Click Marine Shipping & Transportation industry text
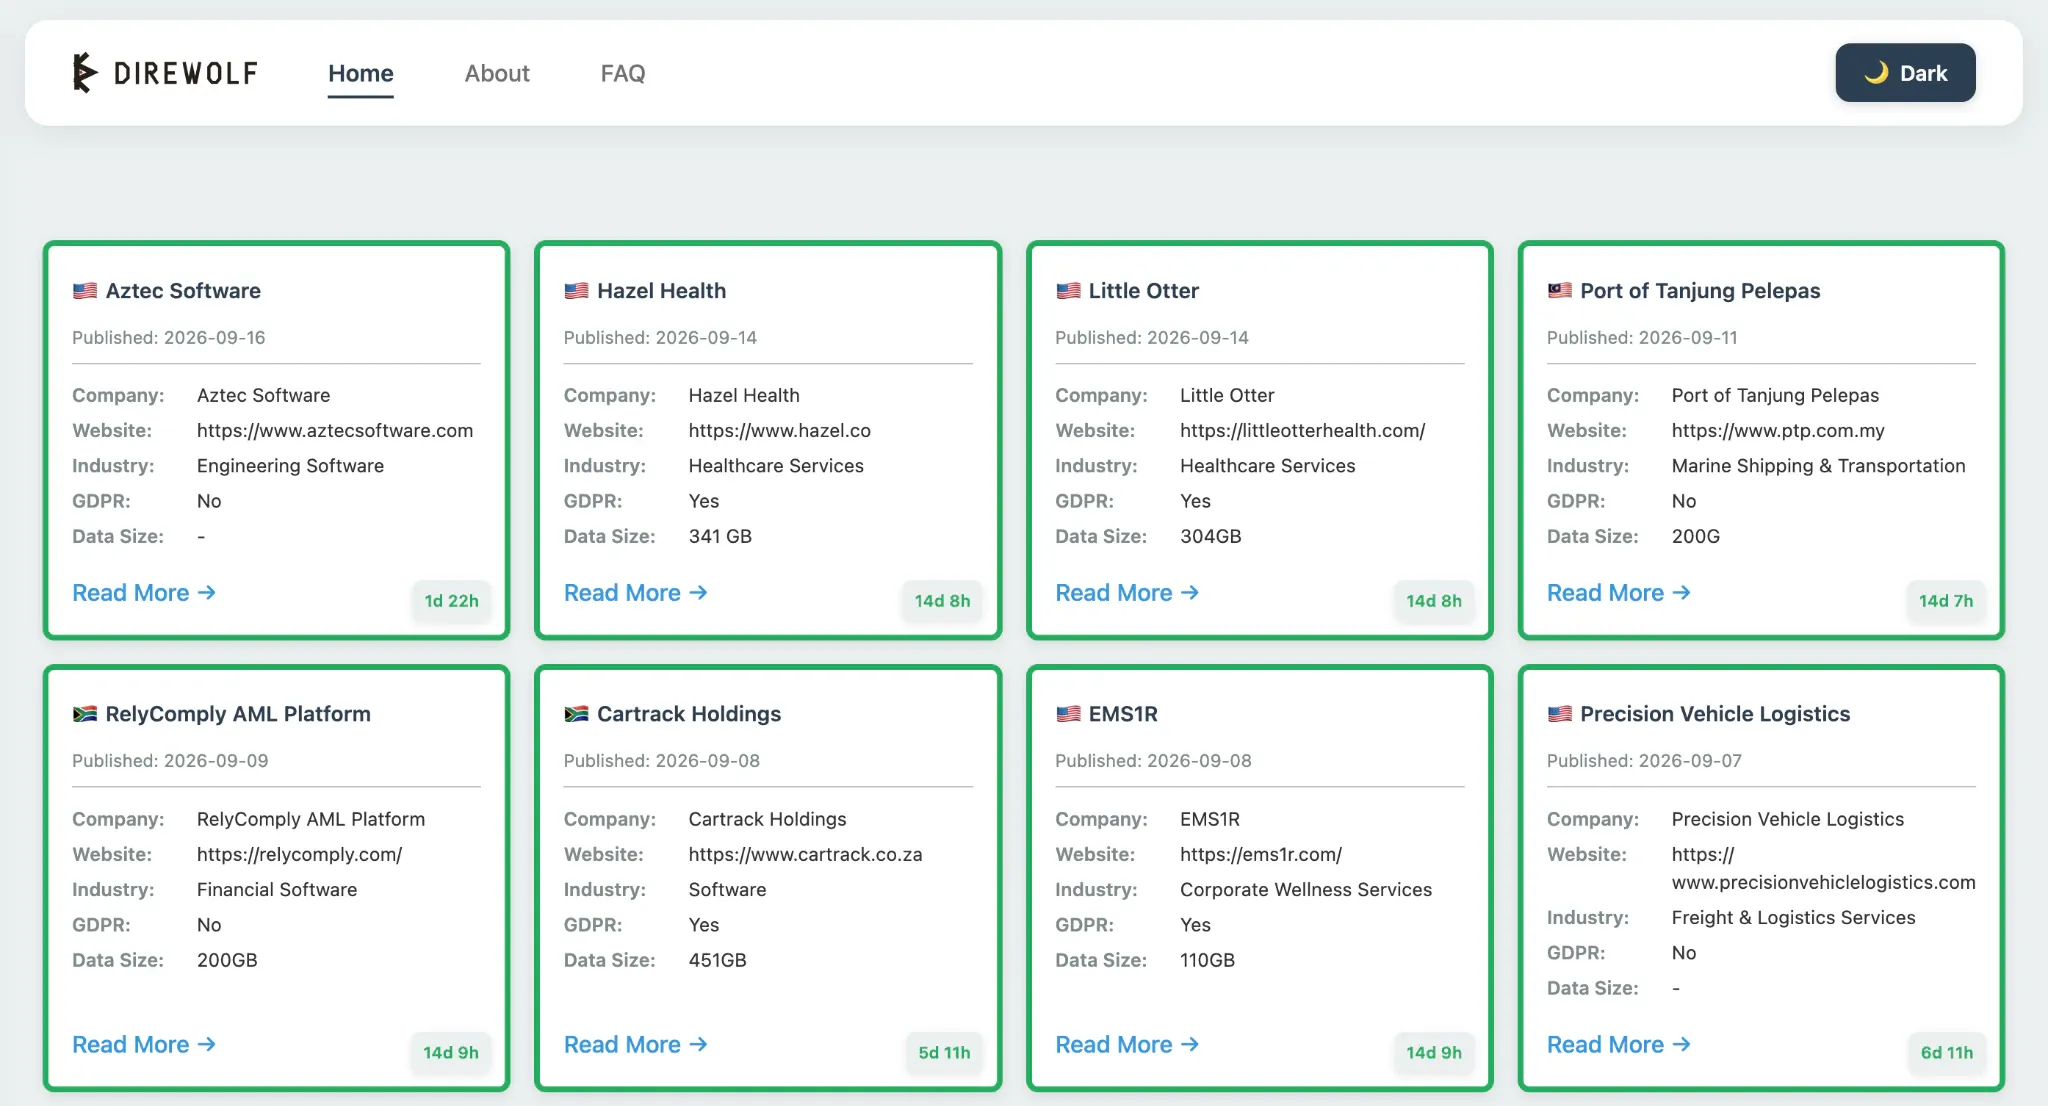This screenshot has width=2048, height=1106. point(1818,466)
